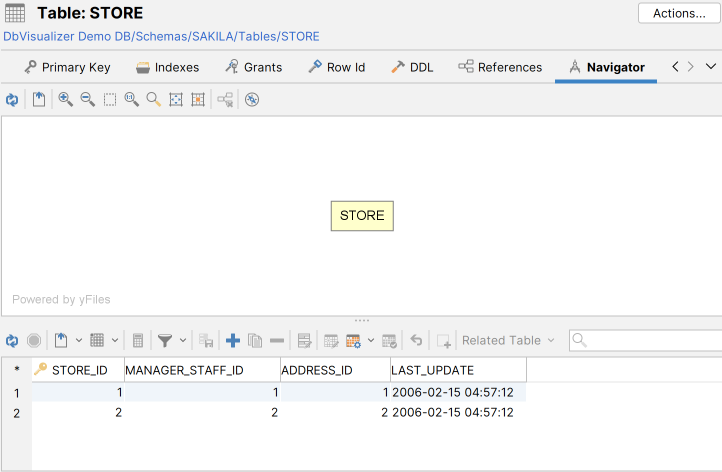Select row number 1 header
Viewport: 722px width, 472px height.
tap(17, 393)
